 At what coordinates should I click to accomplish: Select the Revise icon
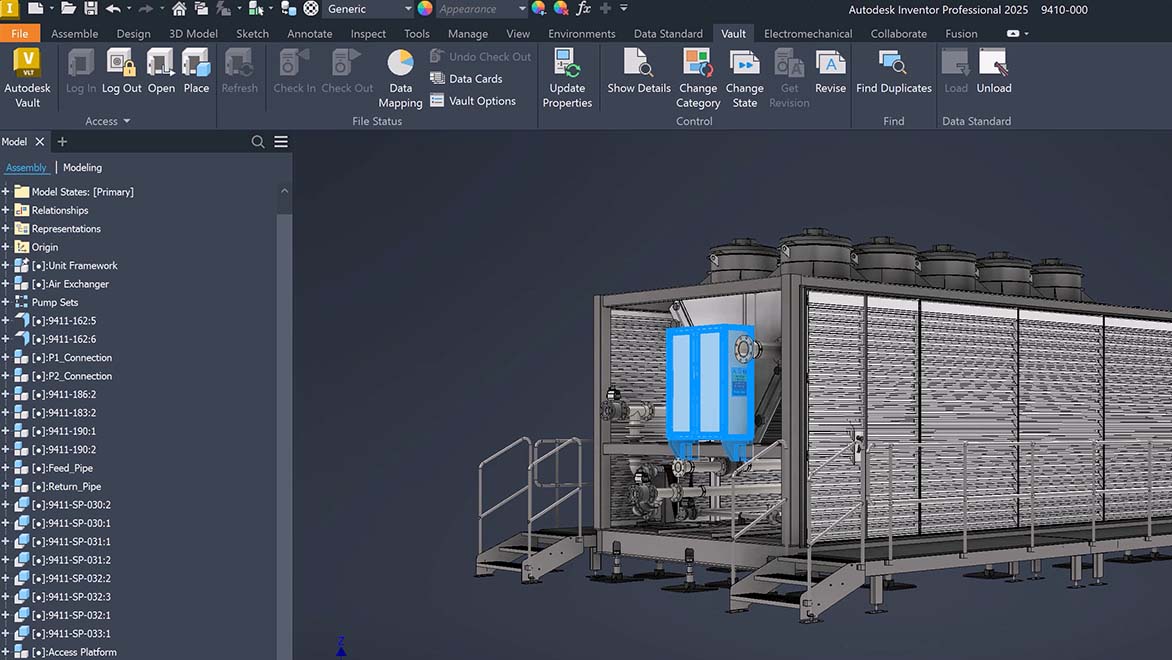point(830,70)
